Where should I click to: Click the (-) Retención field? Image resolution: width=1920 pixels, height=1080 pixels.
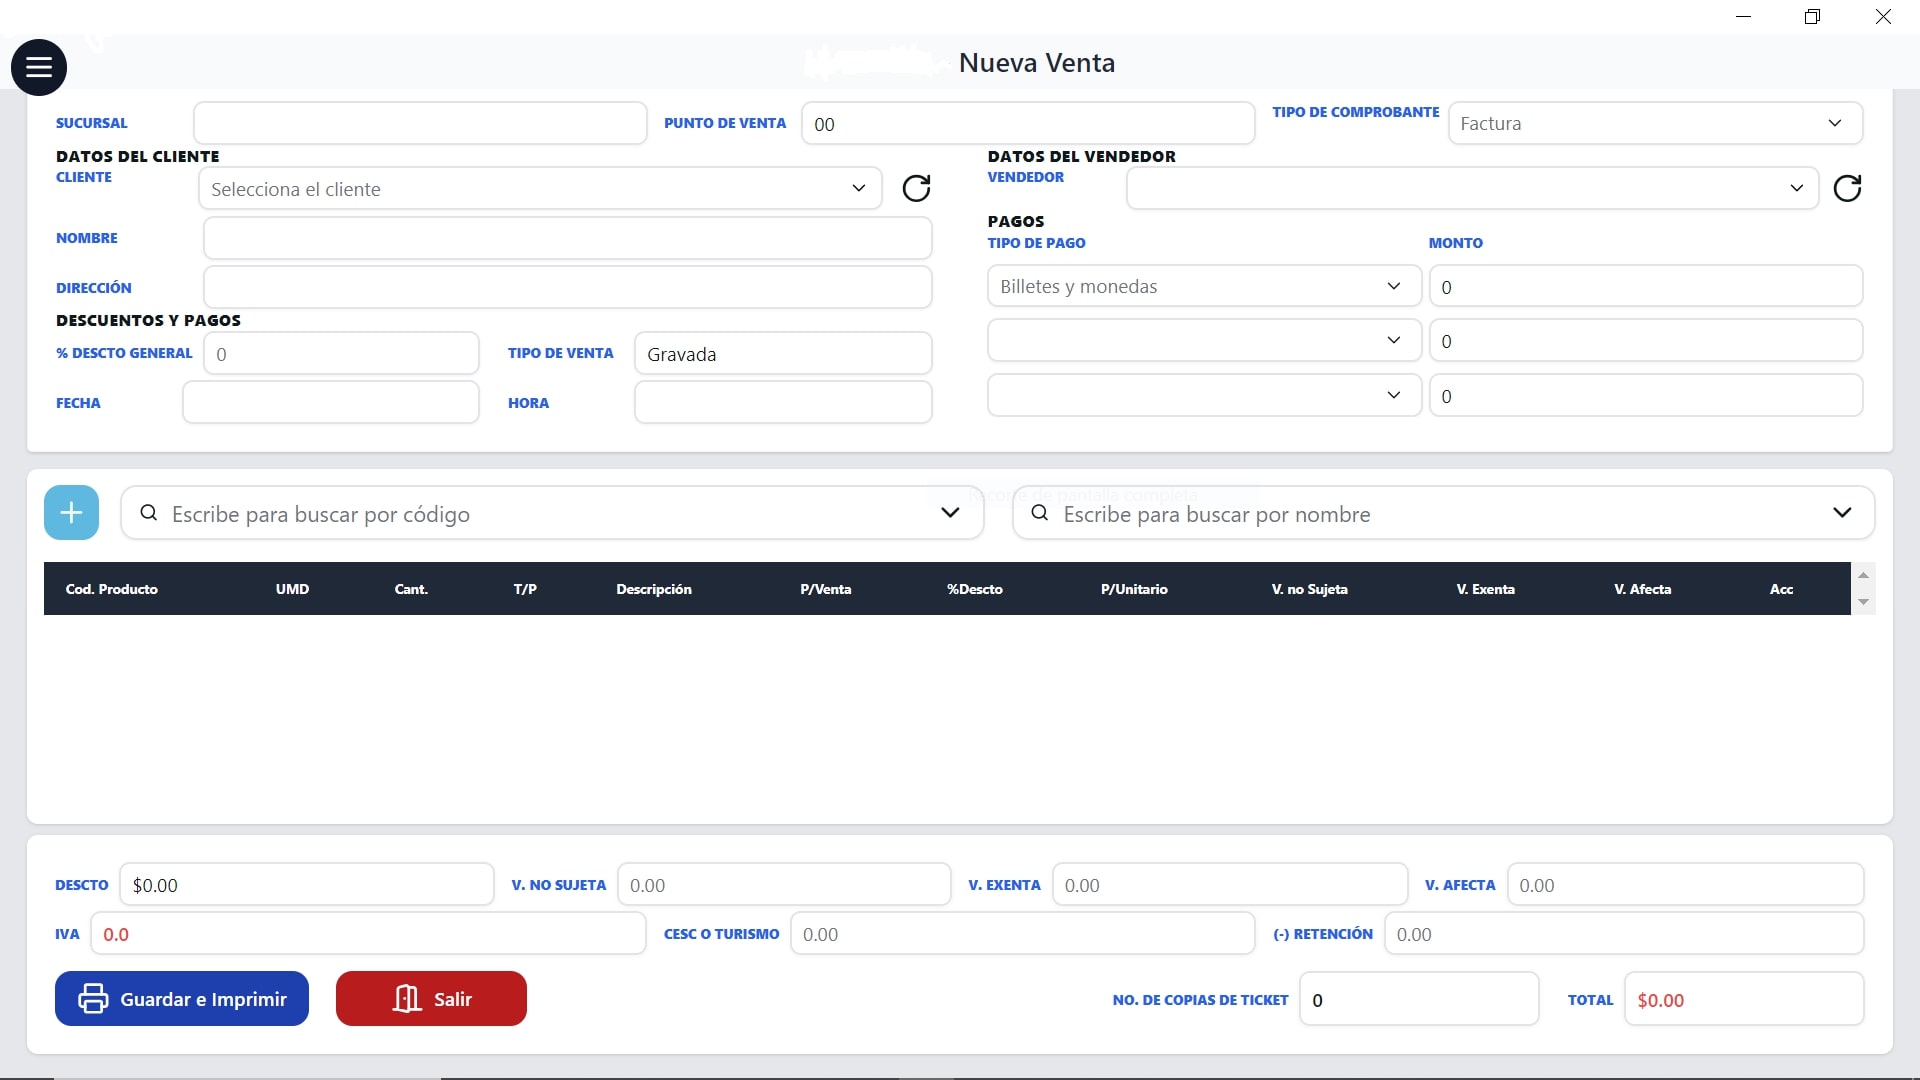tap(1624, 934)
